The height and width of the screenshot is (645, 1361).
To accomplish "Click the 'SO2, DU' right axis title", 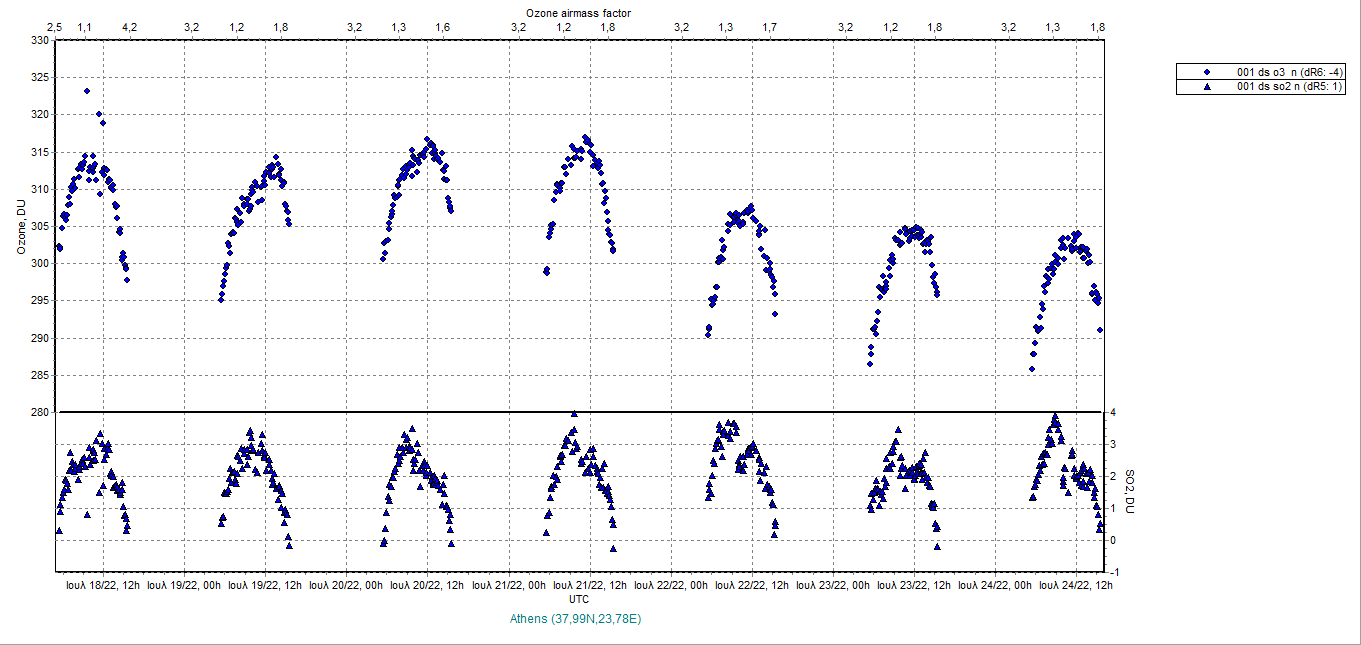I will coord(1130,492).
